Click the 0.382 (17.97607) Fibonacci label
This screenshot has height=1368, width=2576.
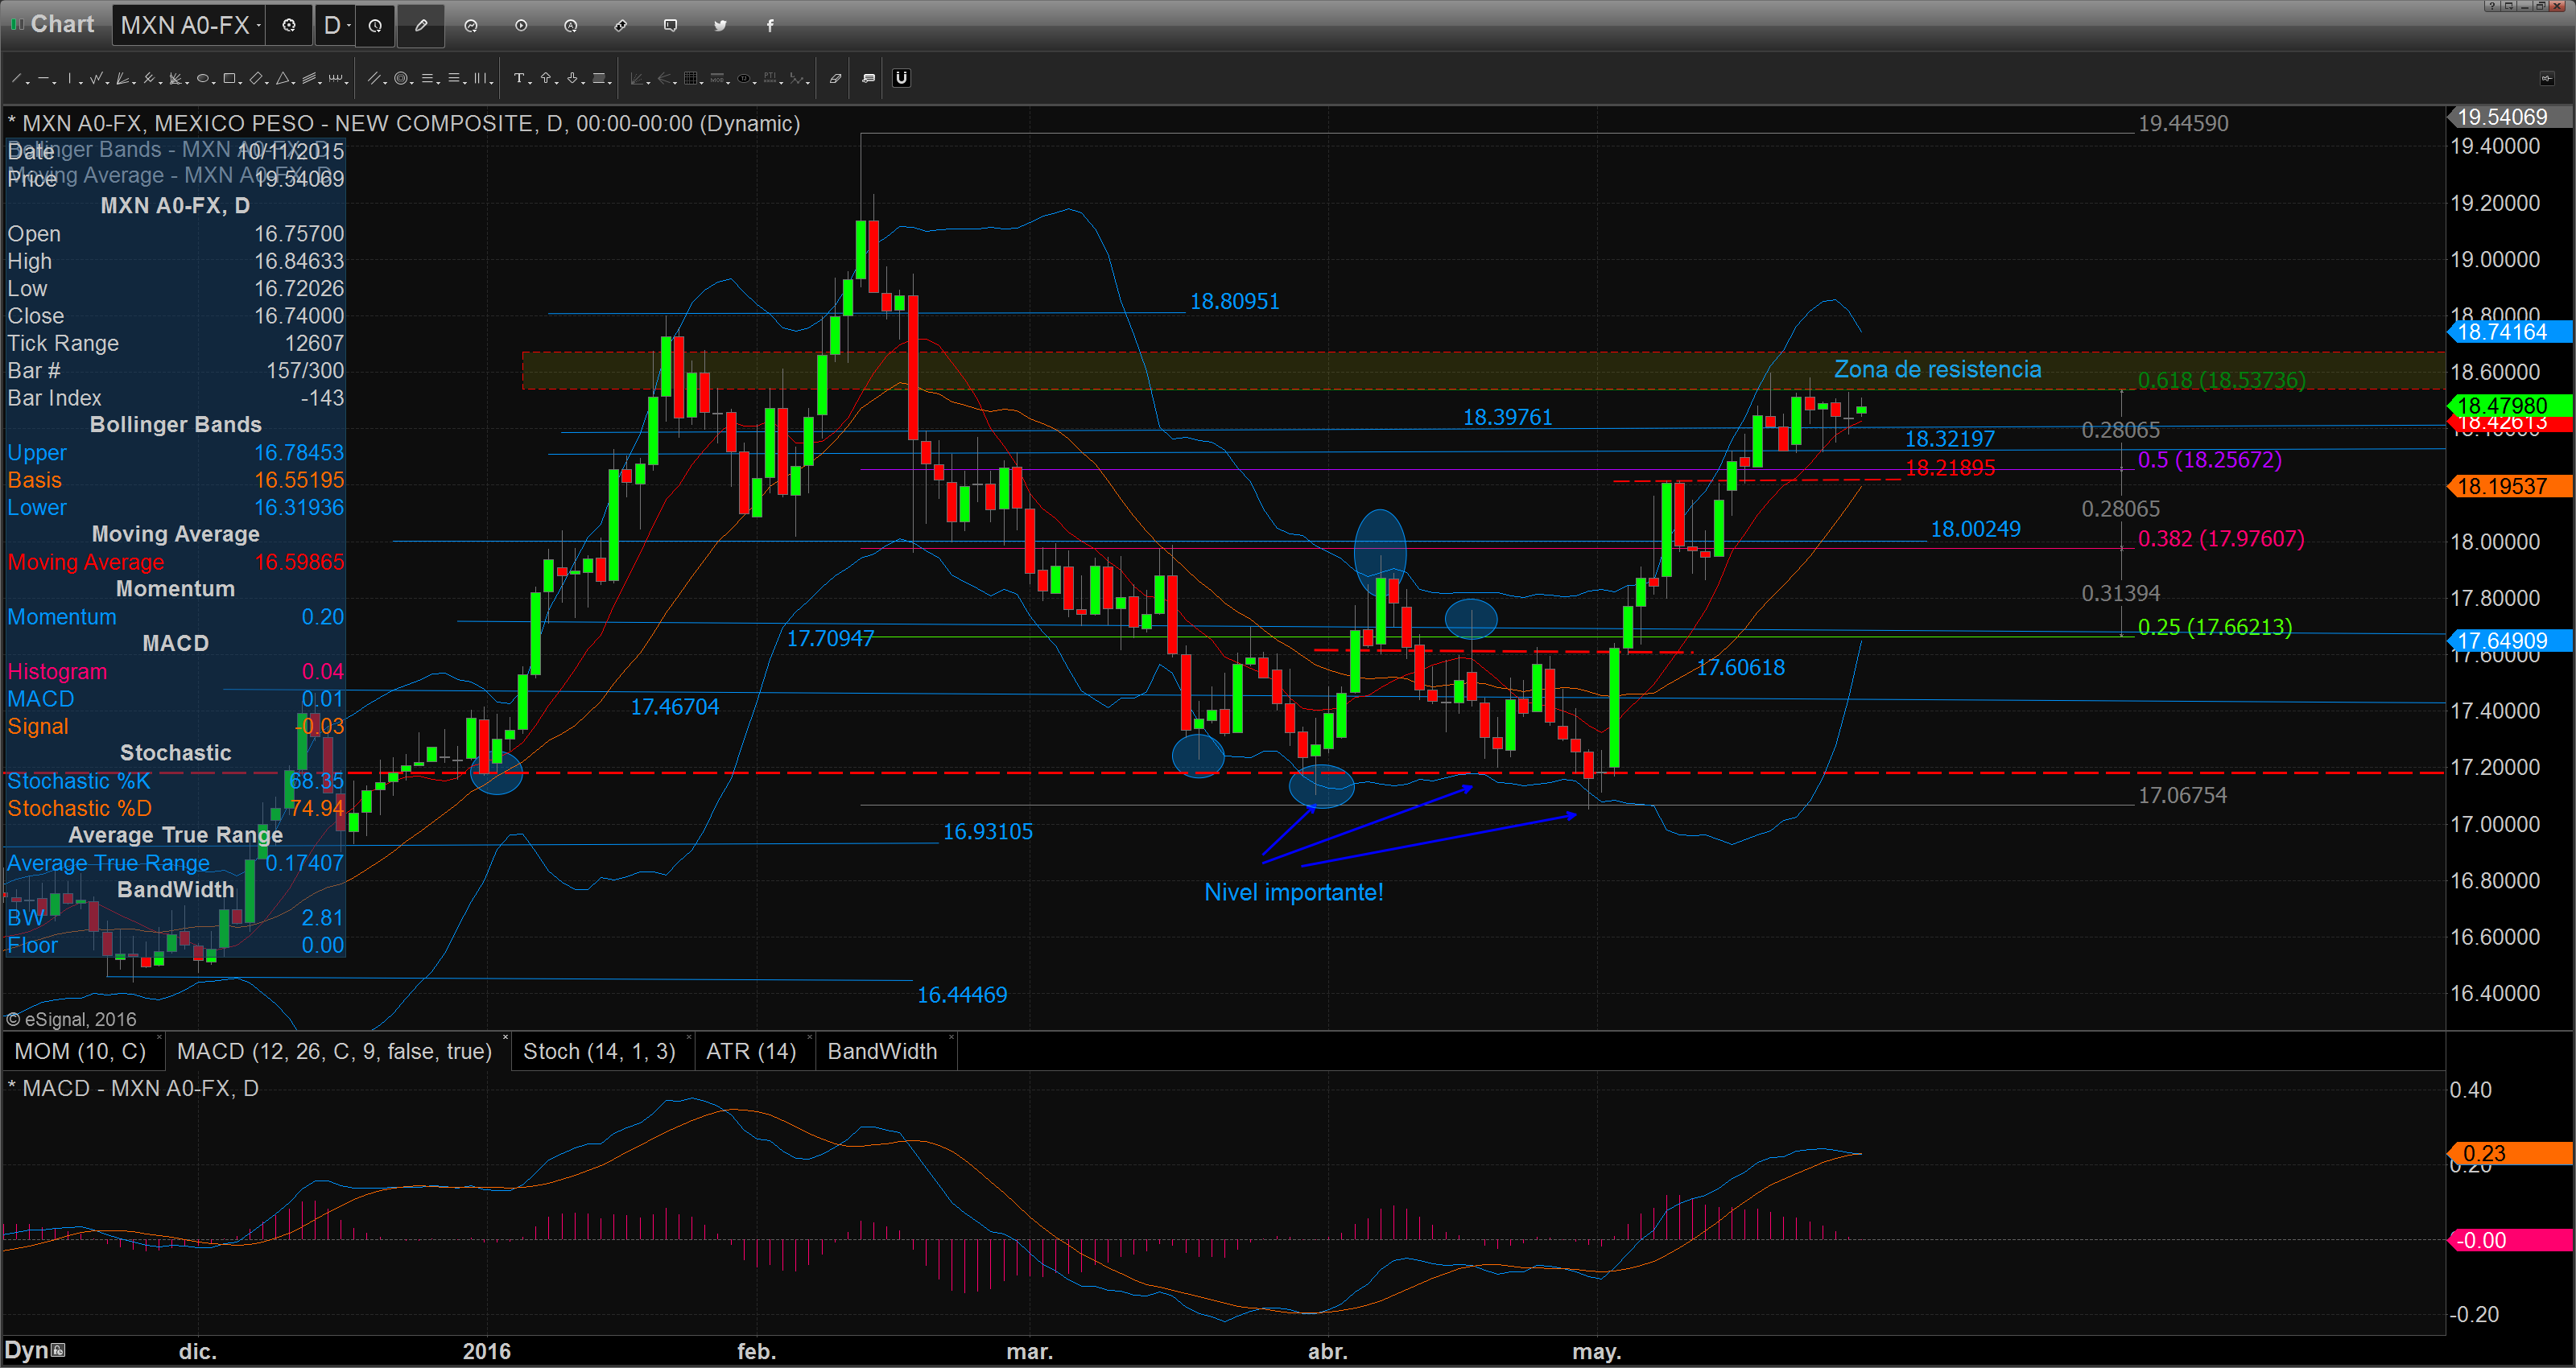point(2221,538)
